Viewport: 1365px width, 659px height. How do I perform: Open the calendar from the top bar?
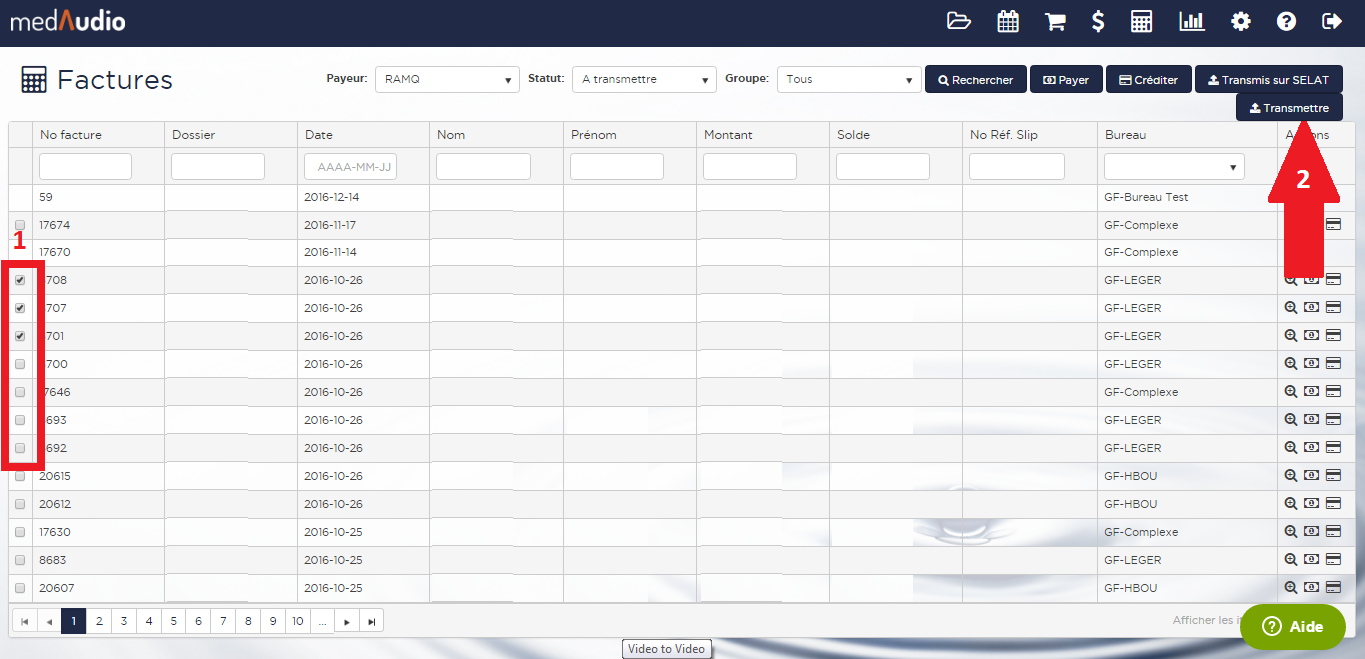point(1008,21)
